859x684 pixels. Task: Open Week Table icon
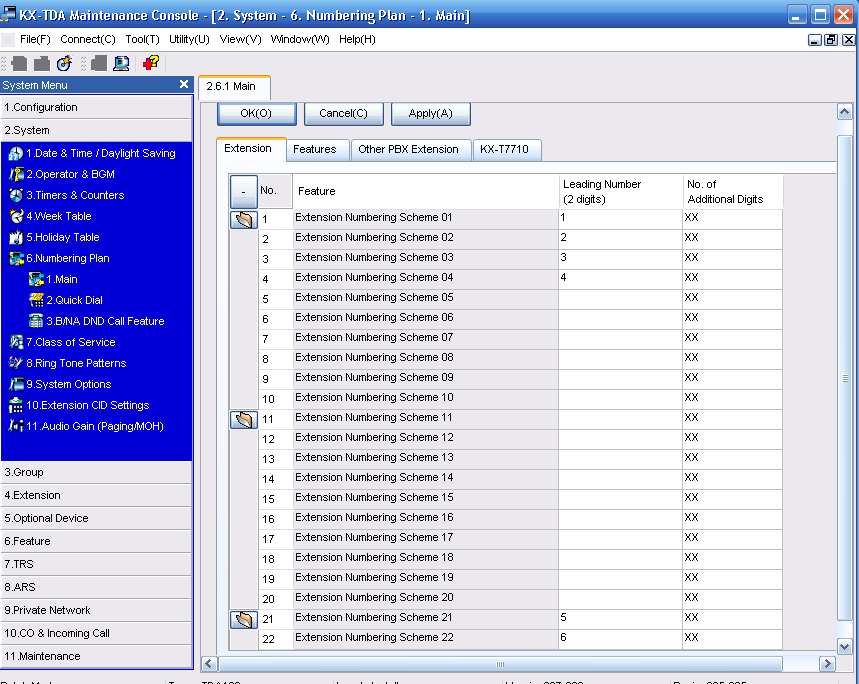16,216
